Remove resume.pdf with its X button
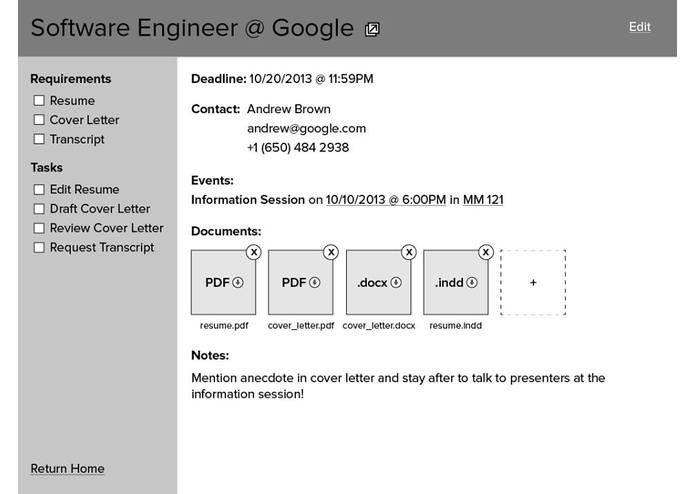This screenshot has width=695, height=494. coord(254,253)
